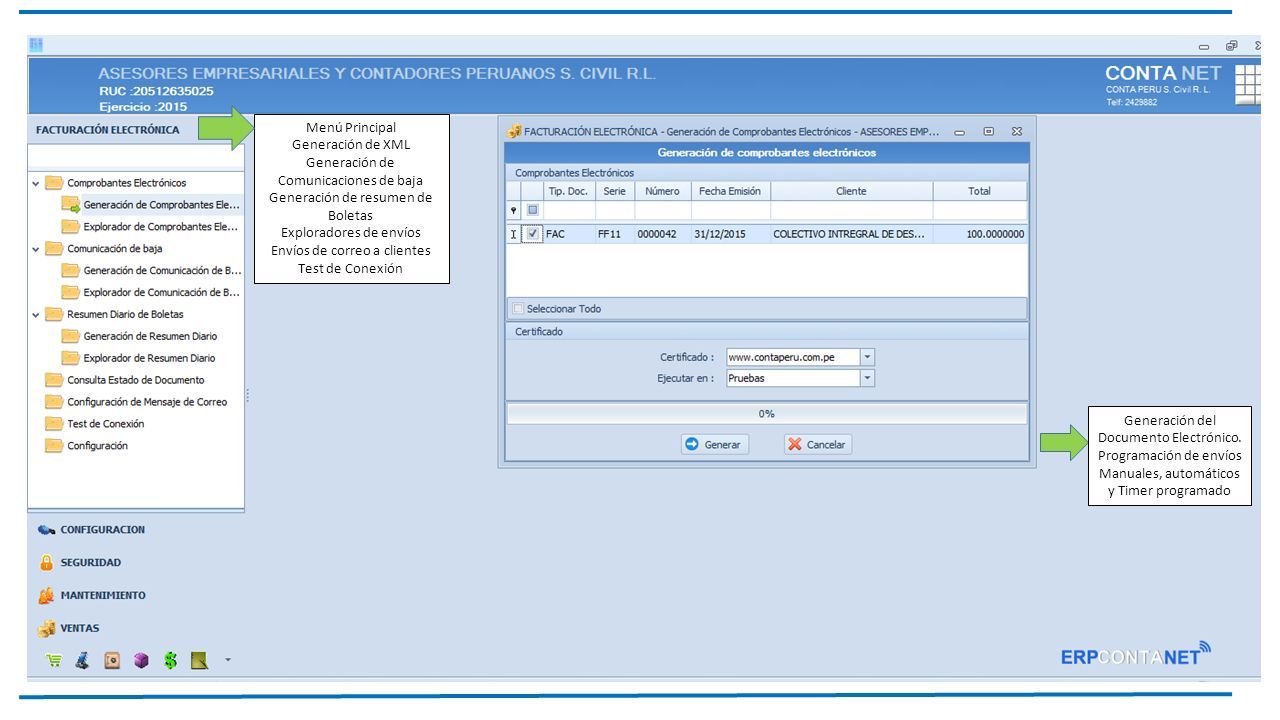Sort by the Total column header

[x=980, y=191]
